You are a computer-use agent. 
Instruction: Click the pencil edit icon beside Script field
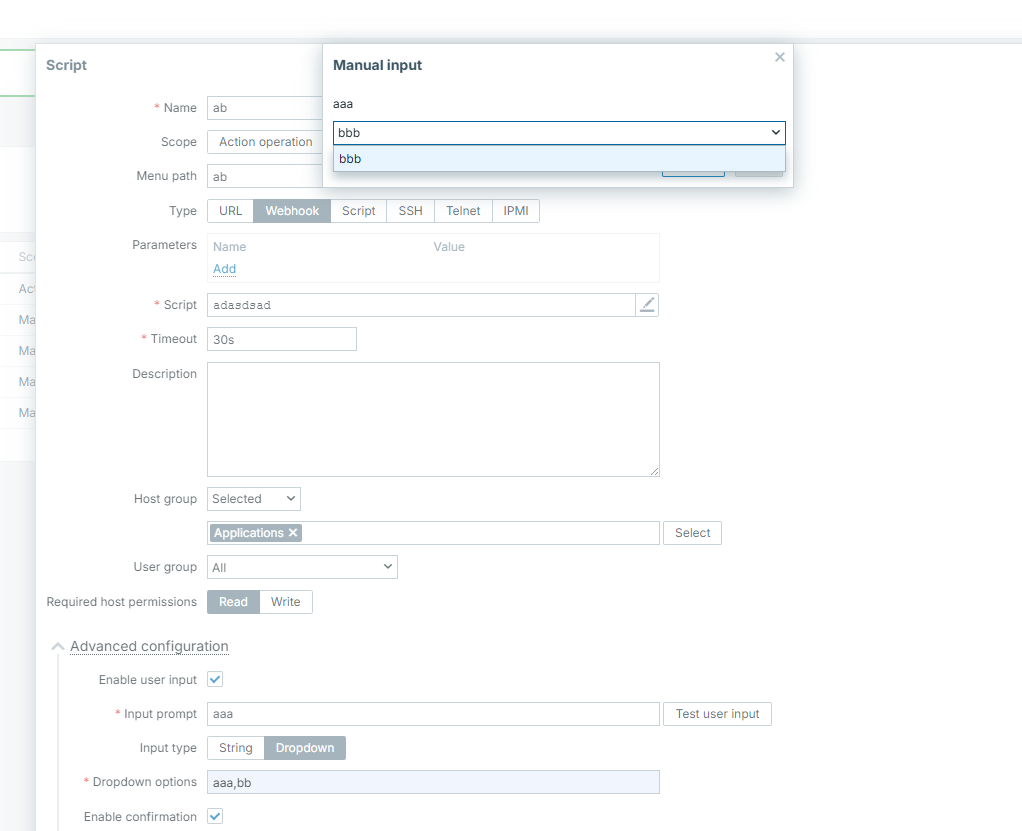[x=647, y=305]
